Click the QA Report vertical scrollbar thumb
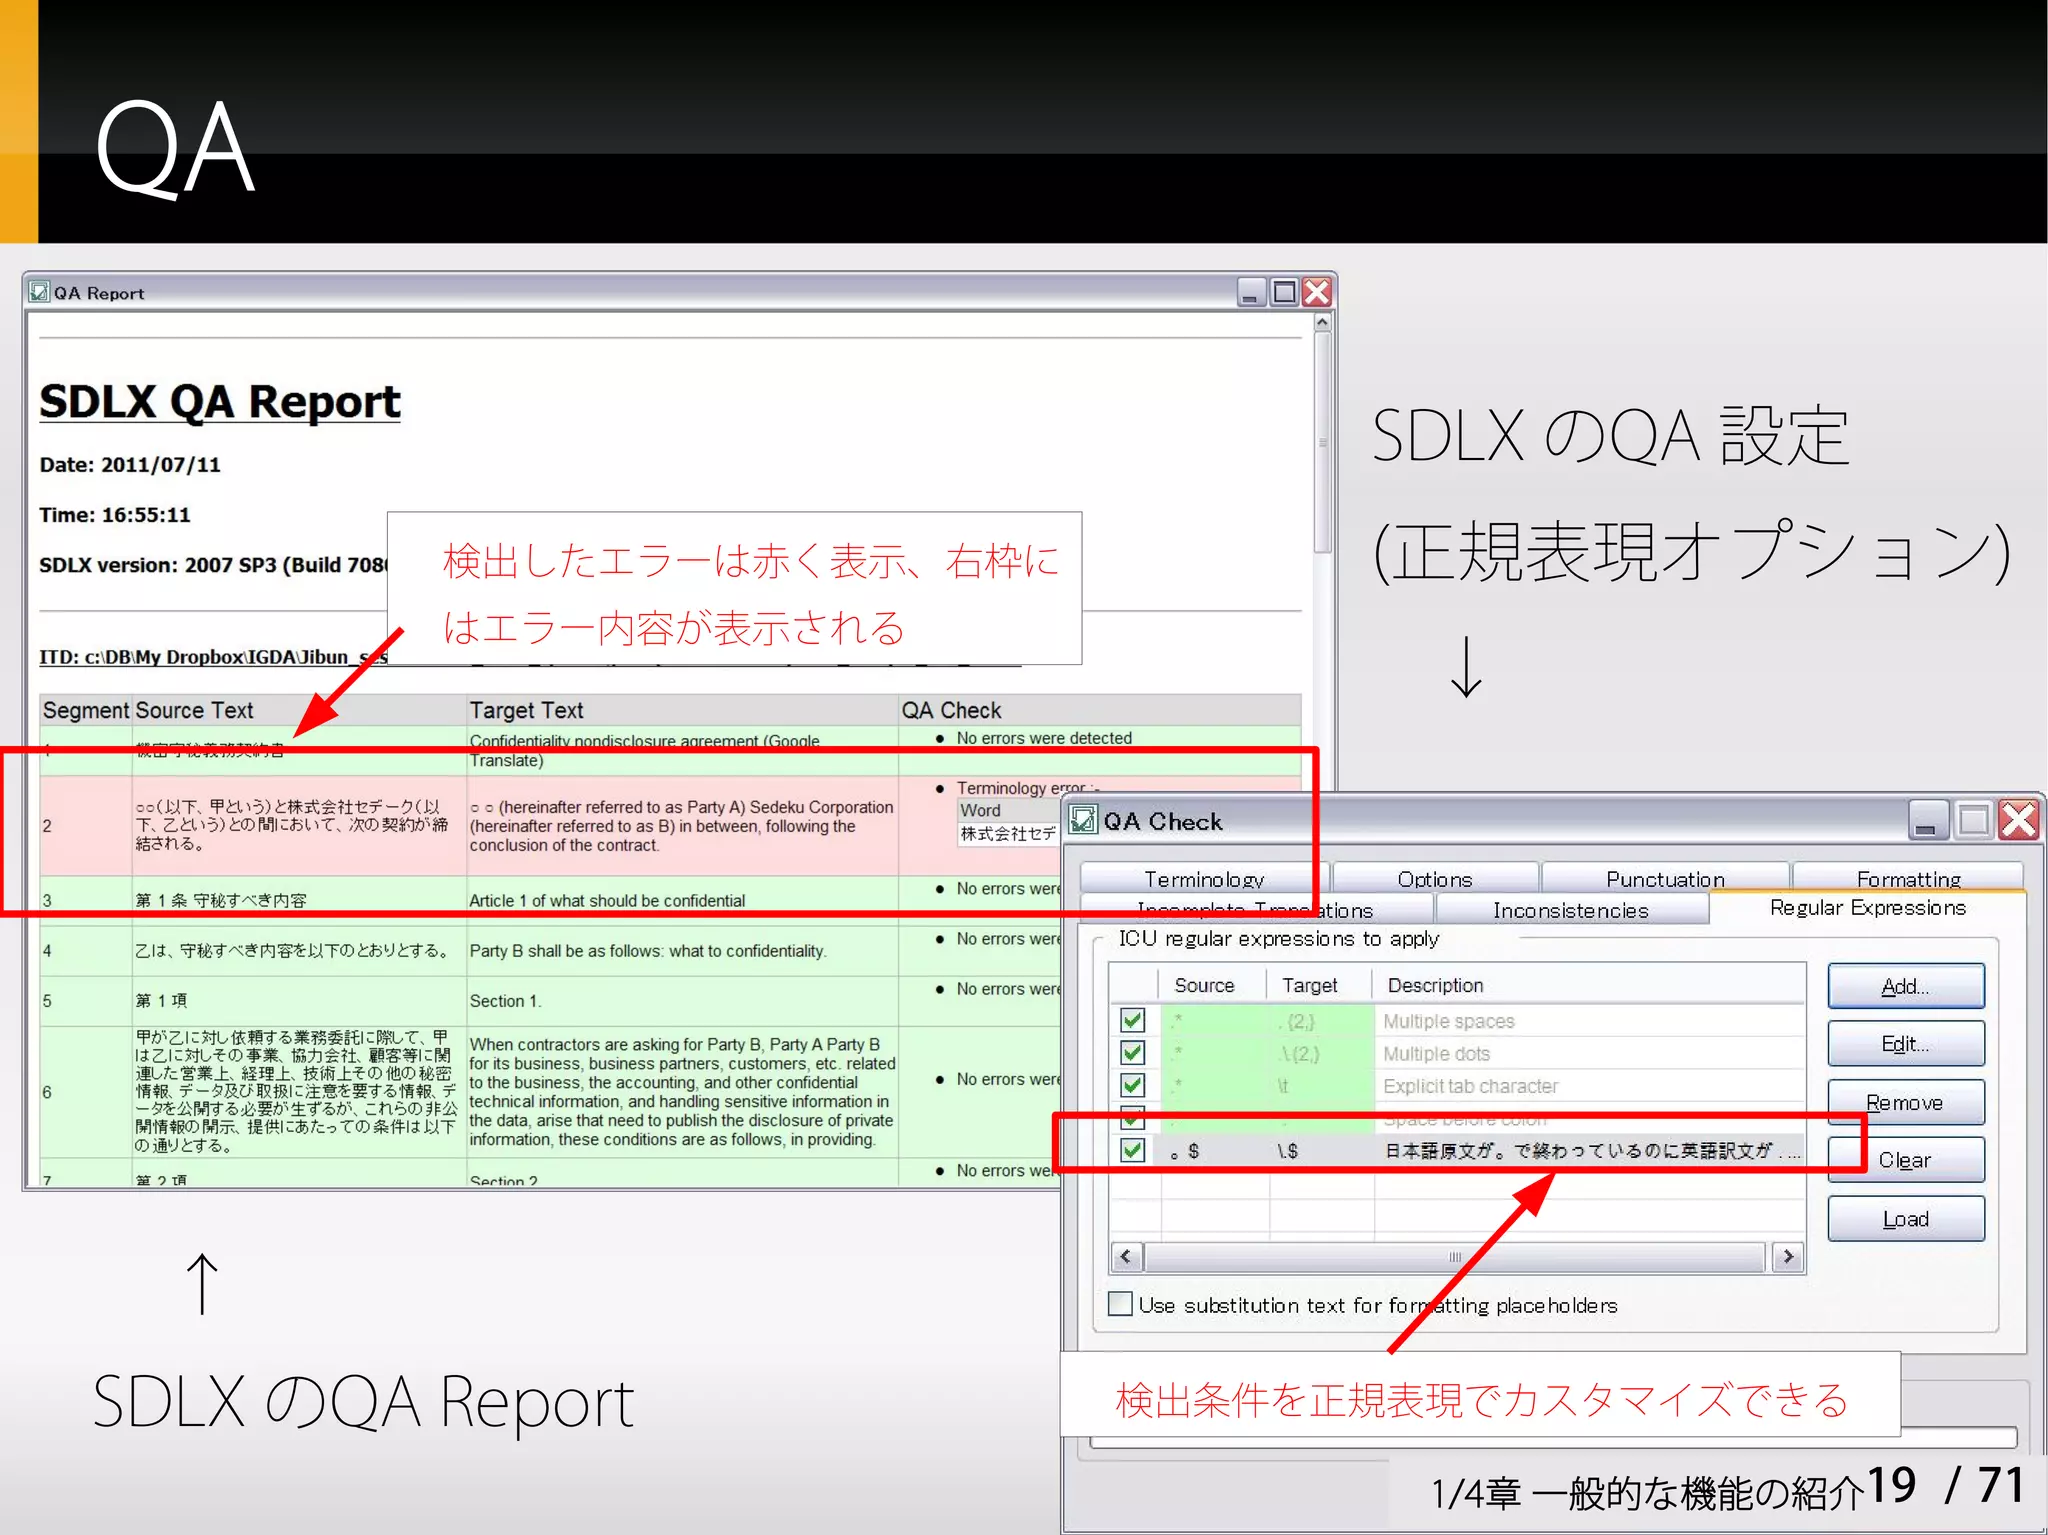 (1323, 442)
